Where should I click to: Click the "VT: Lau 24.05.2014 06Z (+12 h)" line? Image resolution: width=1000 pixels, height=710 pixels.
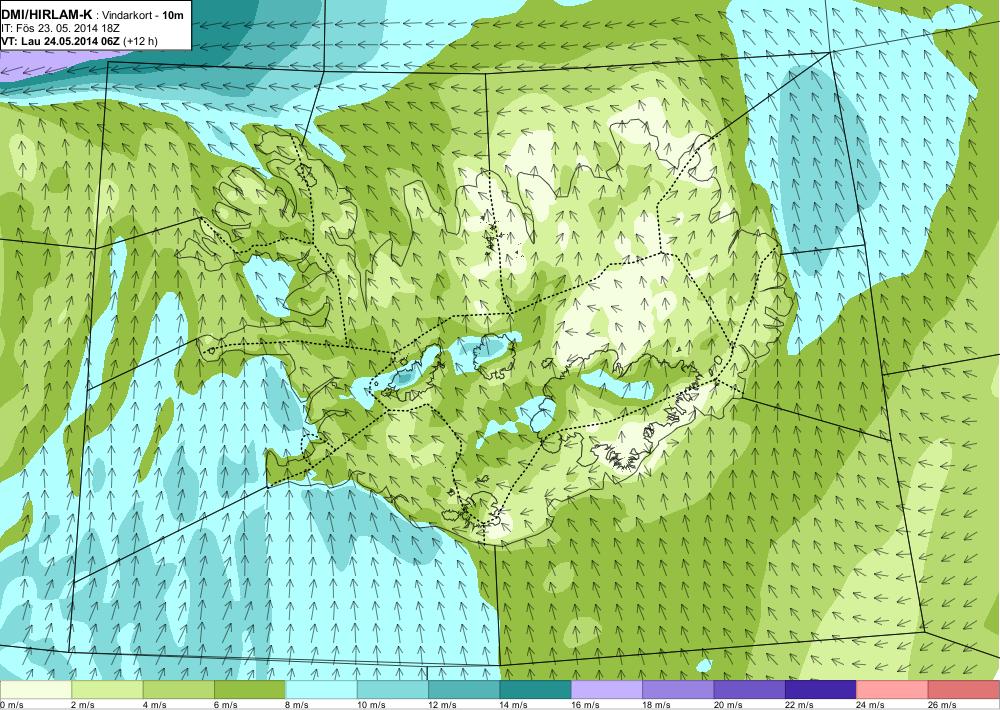80,41
